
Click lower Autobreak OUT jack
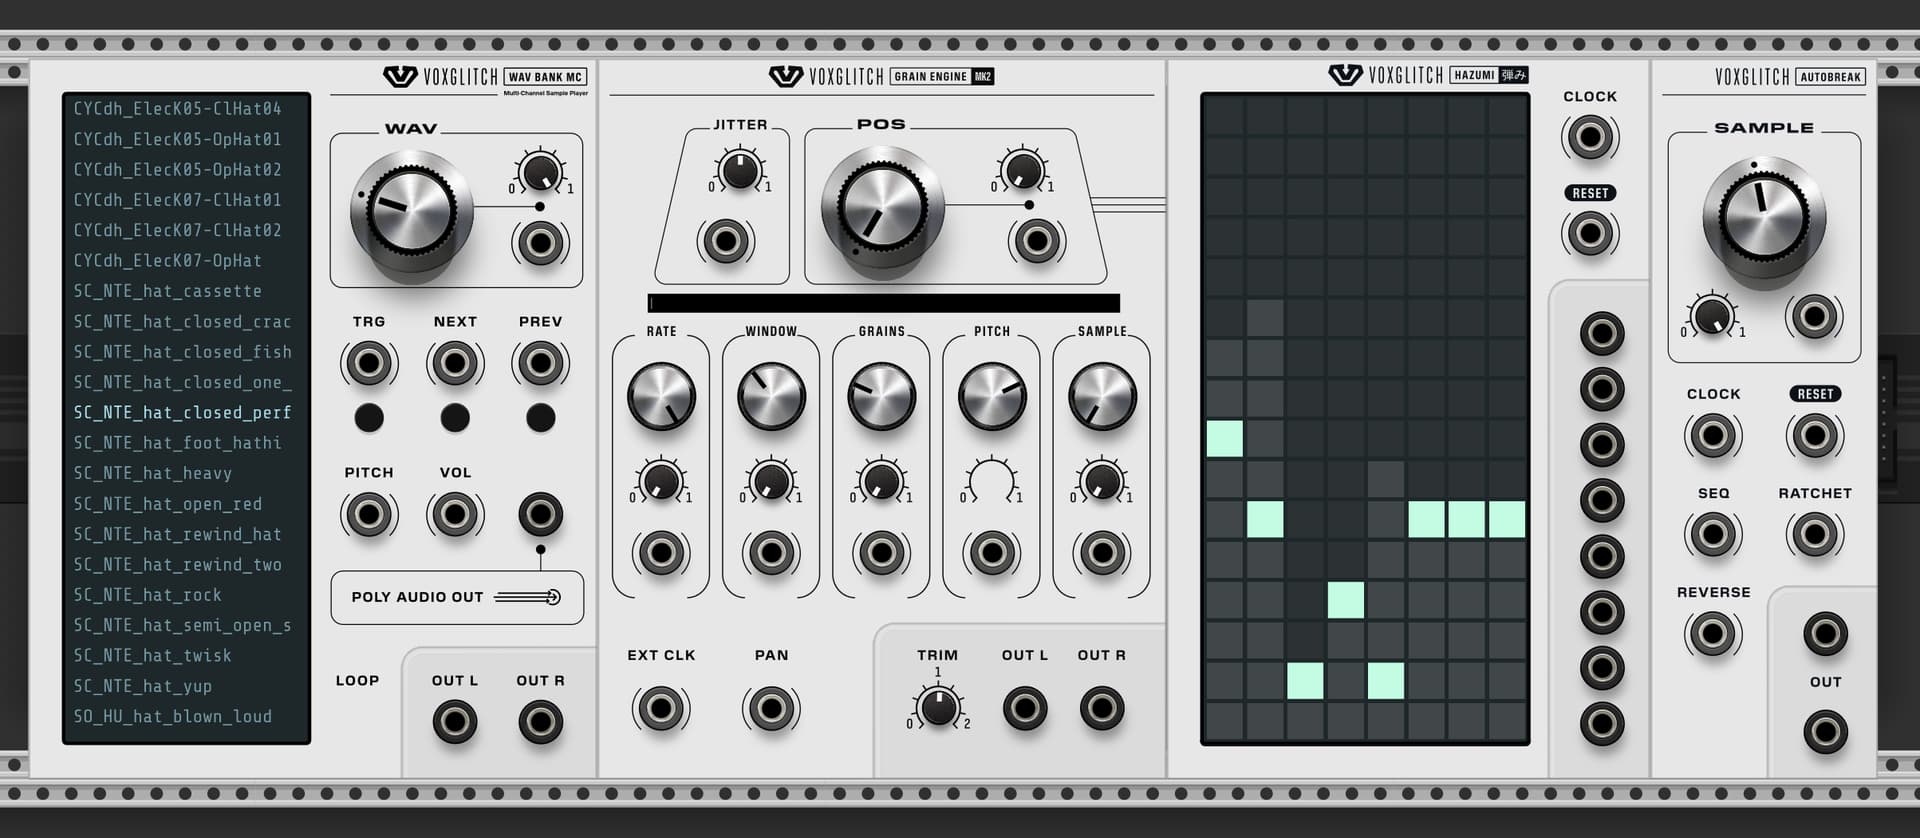pyautogui.click(x=1825, y=732)
